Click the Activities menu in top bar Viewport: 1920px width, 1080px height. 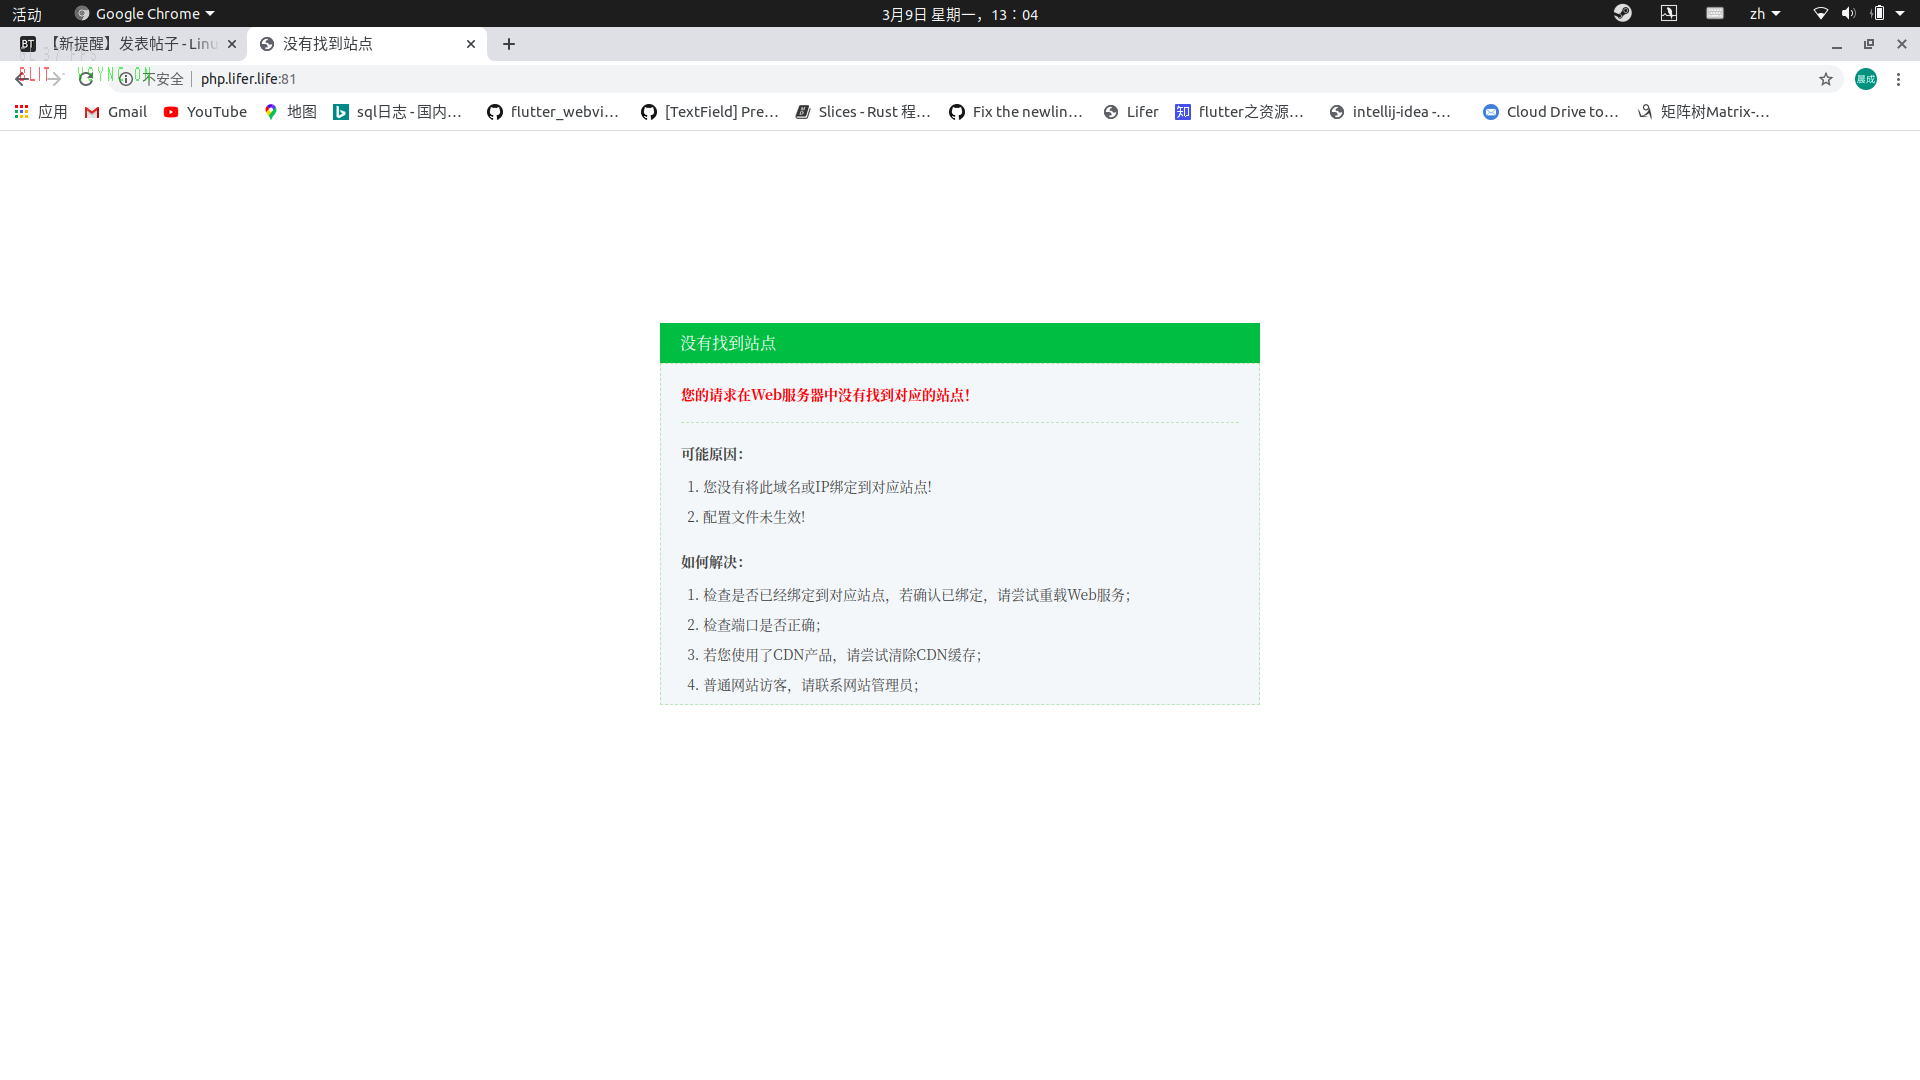tap(27, 14)
